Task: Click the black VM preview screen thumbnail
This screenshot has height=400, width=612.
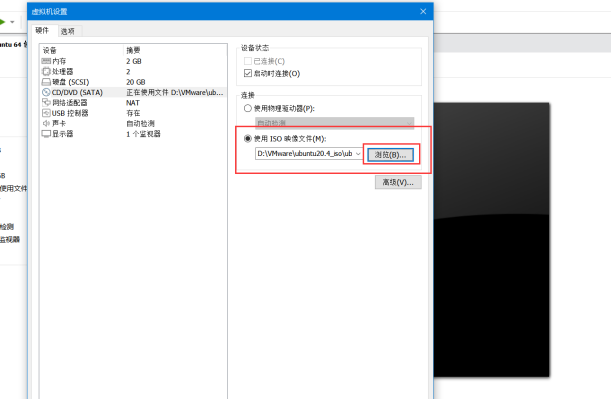Action: tap(491, 240)
